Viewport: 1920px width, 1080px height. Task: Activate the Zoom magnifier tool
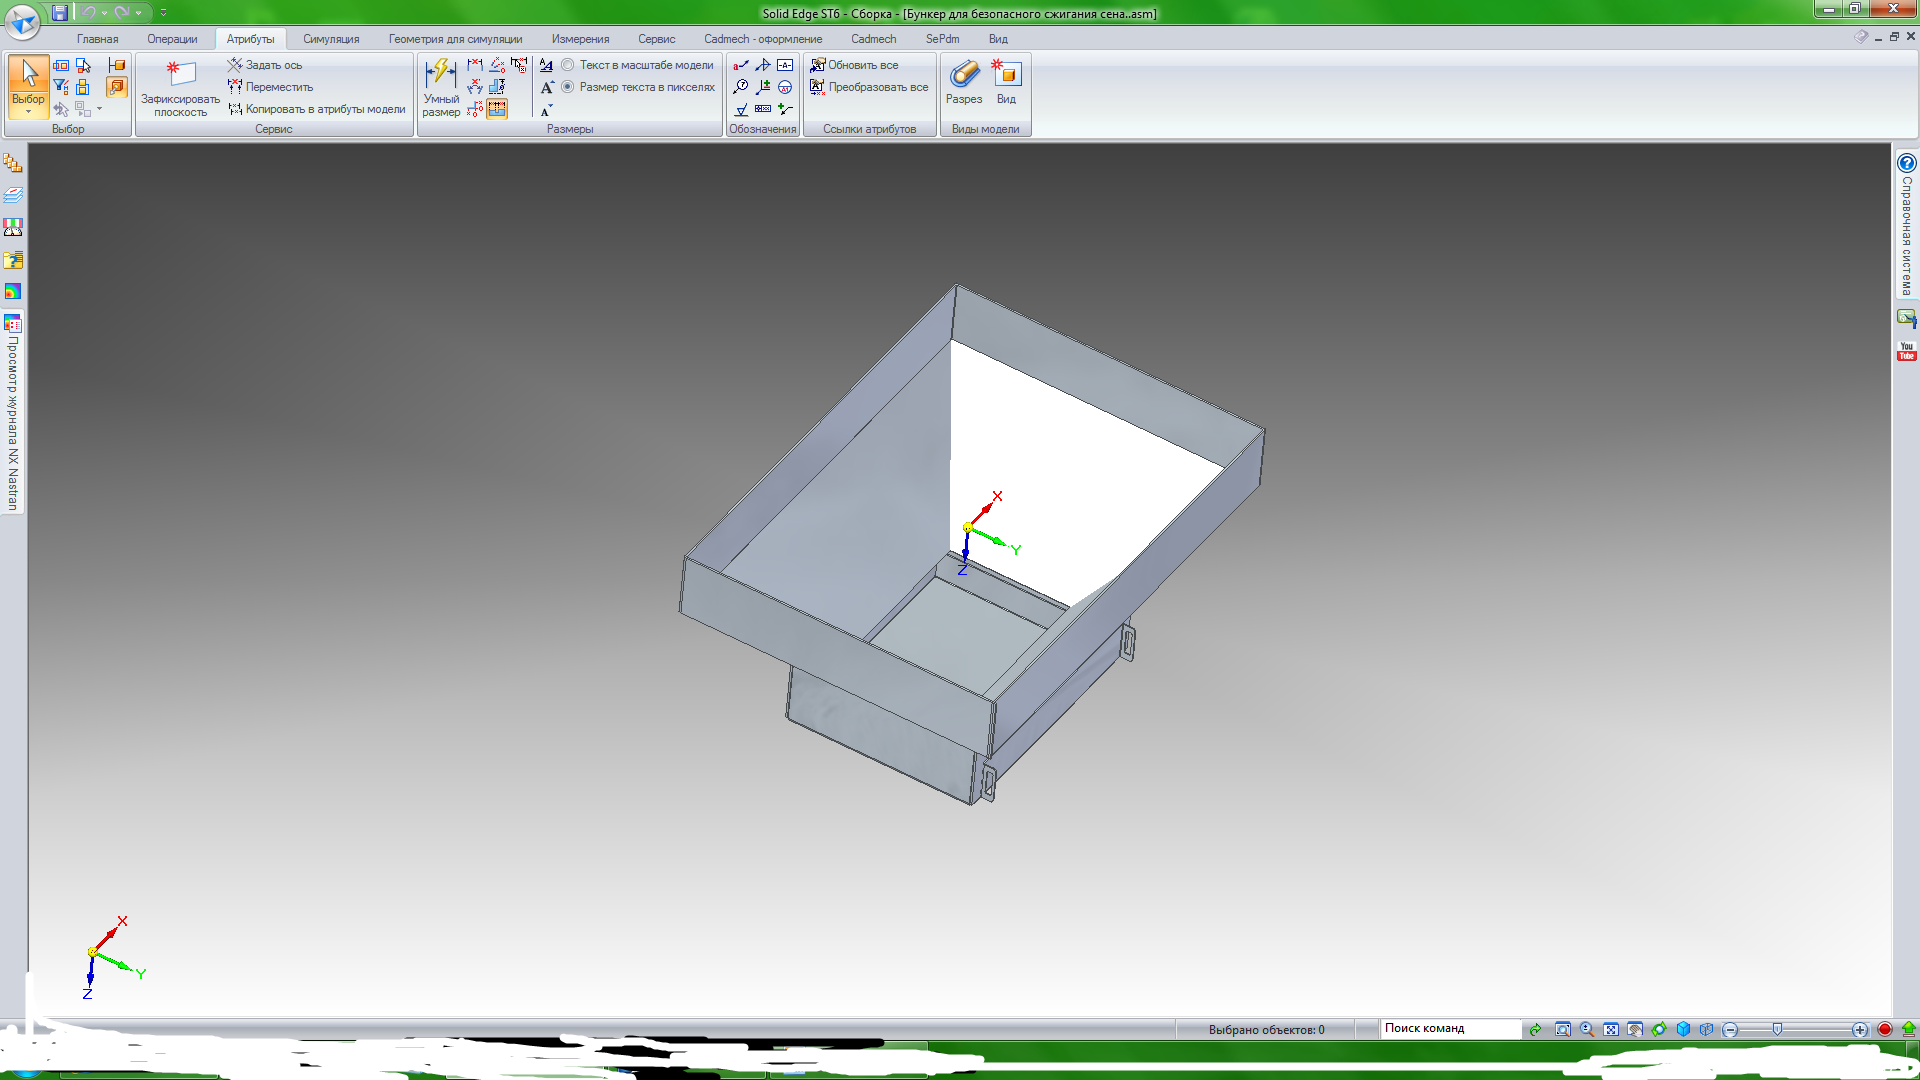pos(1587,1029)
